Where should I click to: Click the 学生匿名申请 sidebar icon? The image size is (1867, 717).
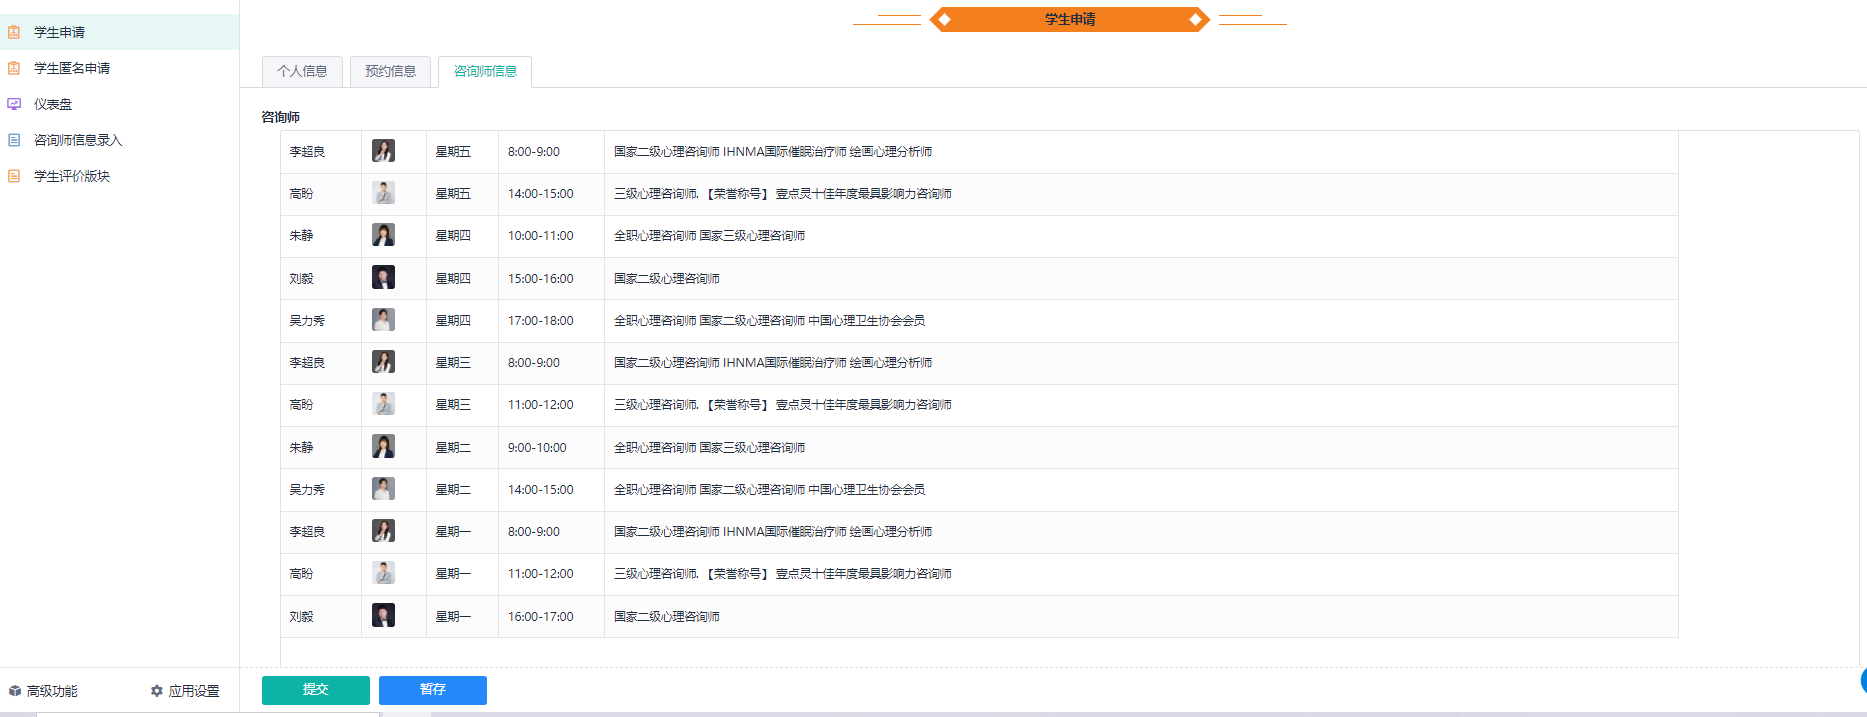(14, 68)
